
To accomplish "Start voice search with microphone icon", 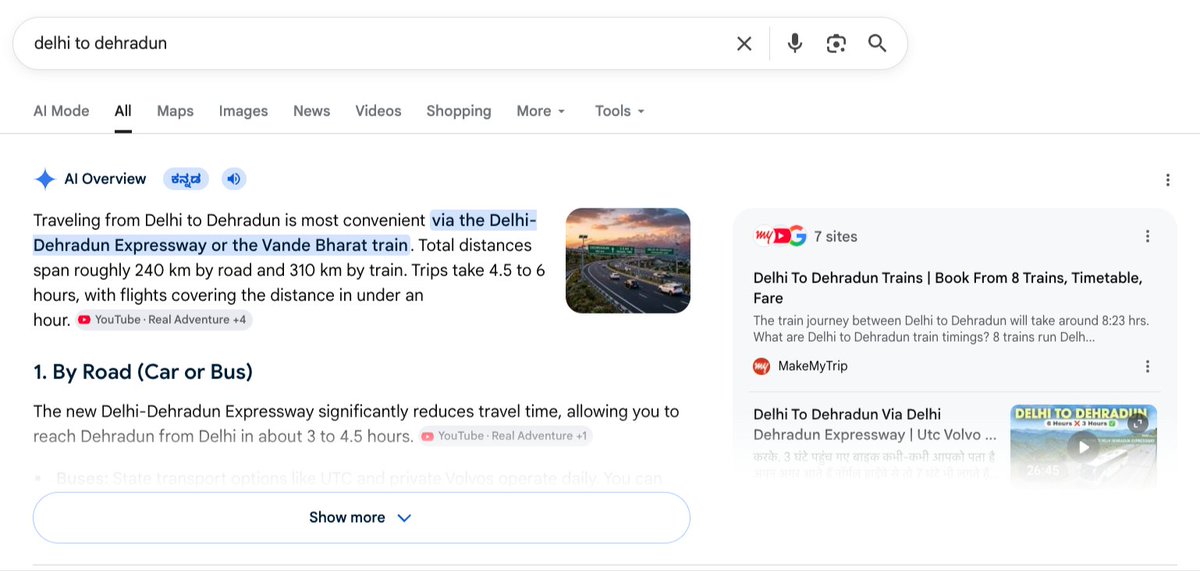I will 795,43.
